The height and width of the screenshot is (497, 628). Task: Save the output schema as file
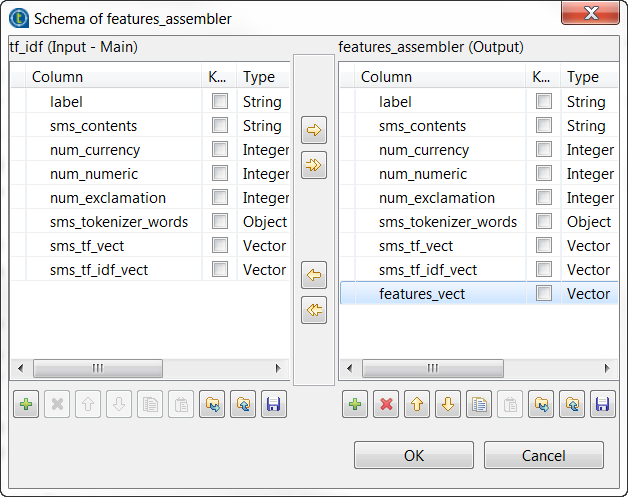(x=601, y=404)
